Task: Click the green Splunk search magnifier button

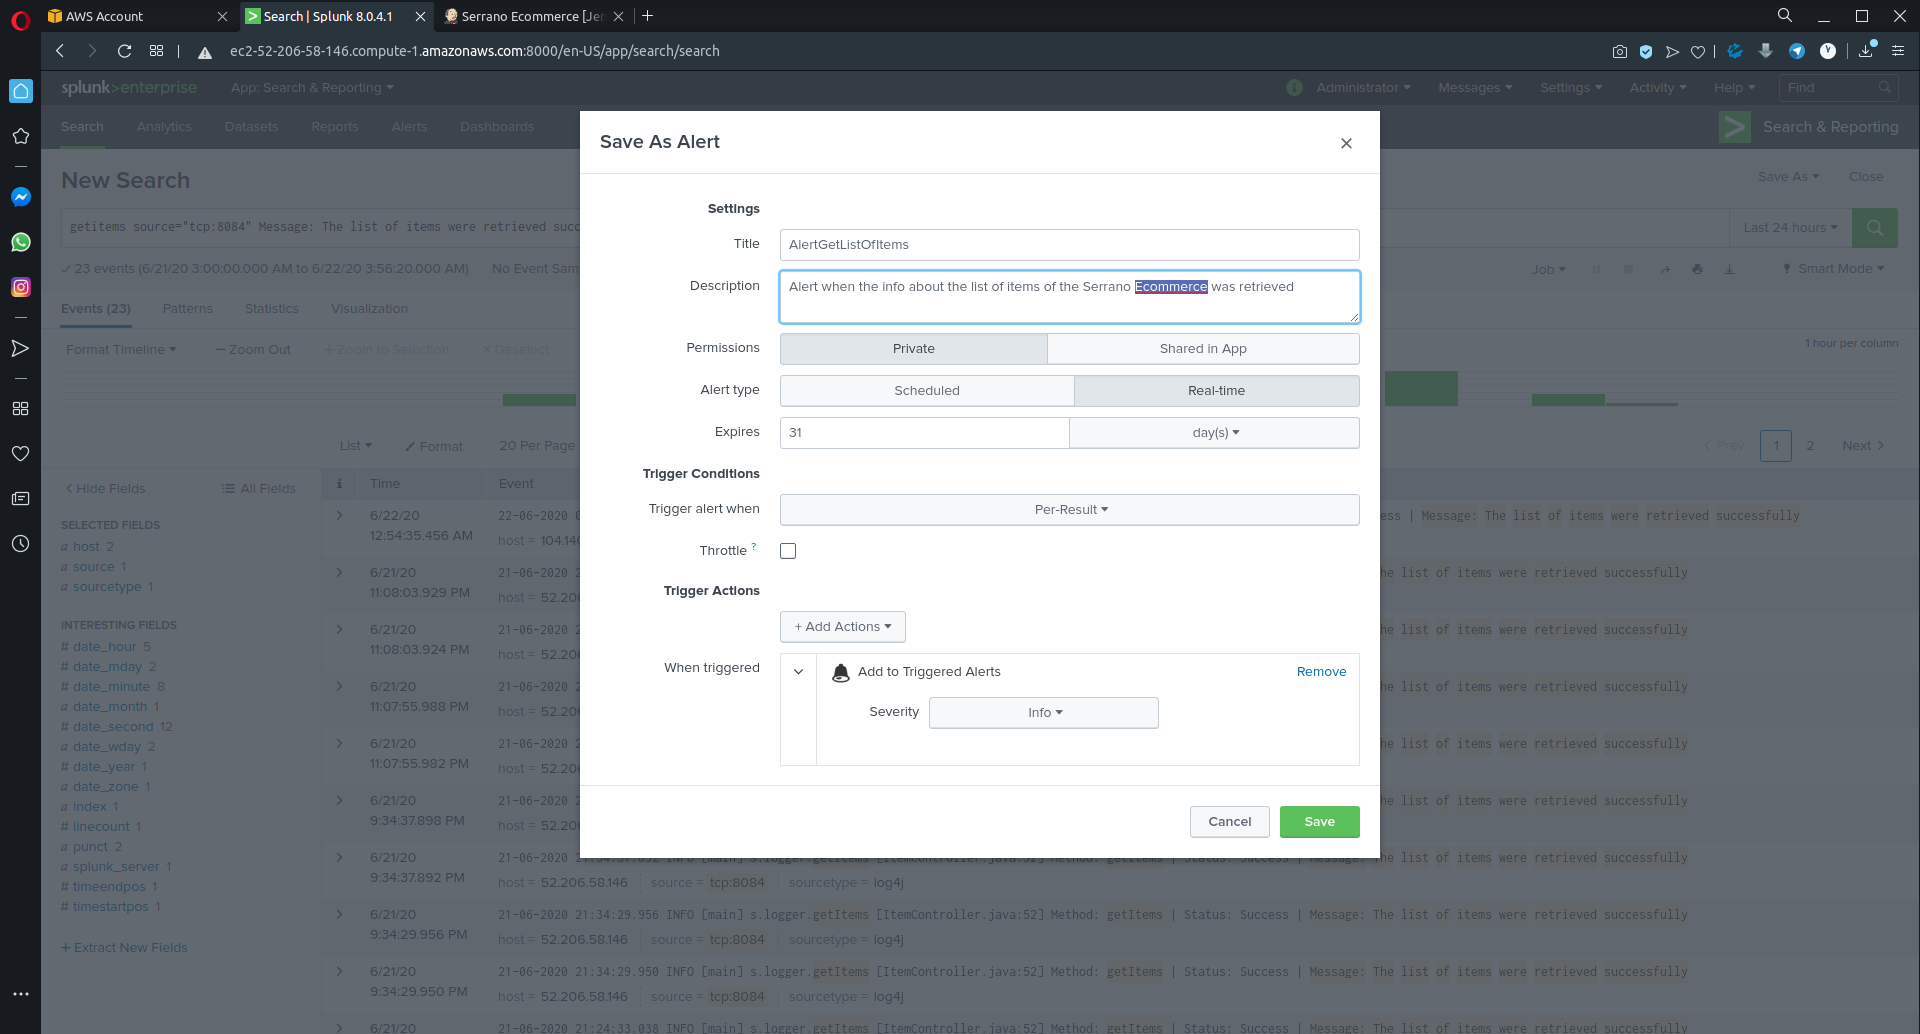Action: (x=1875, y=228)
